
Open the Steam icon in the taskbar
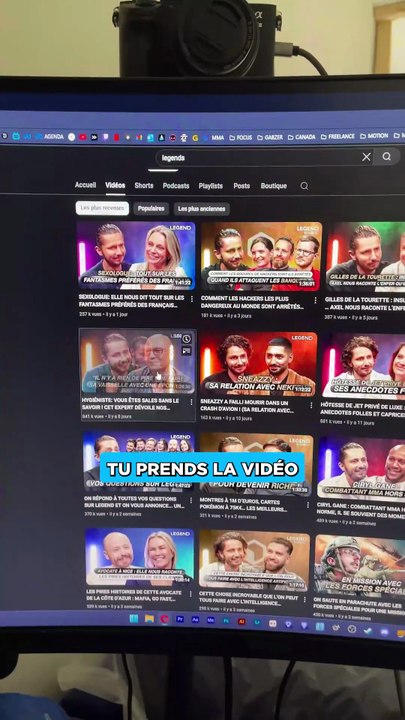[x=367, y=630]
